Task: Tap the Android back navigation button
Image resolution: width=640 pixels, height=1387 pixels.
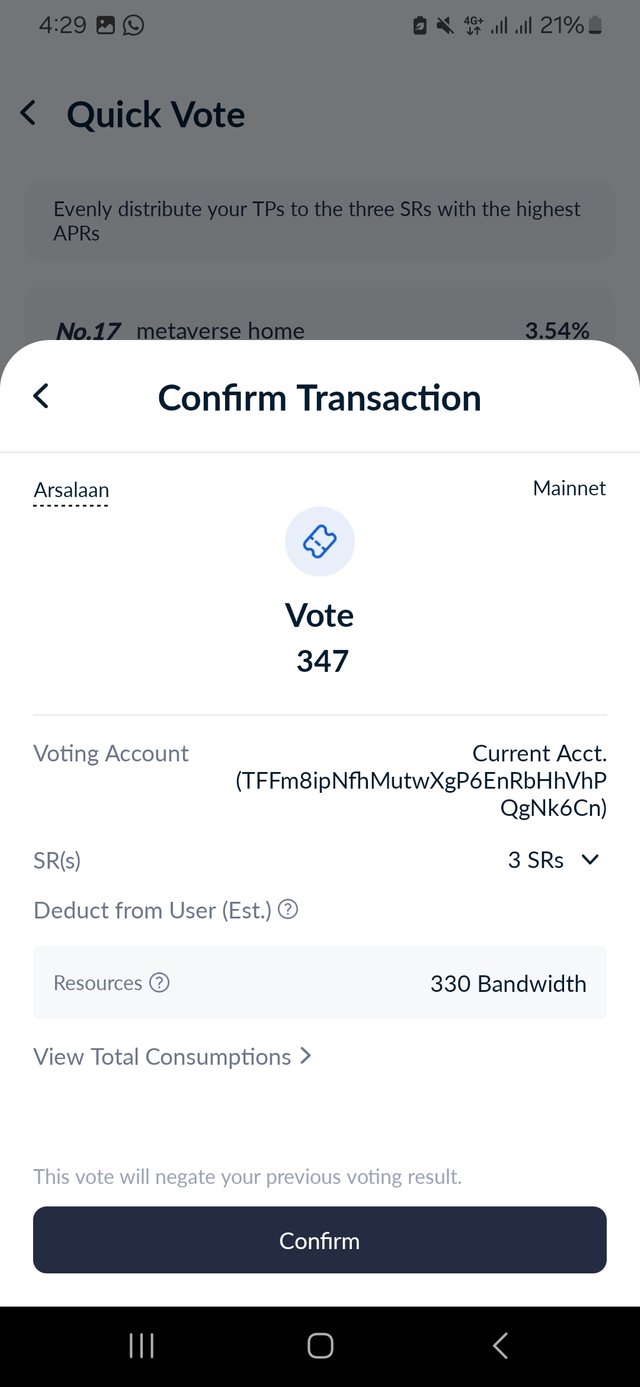Action: [x=500, y=1346]
